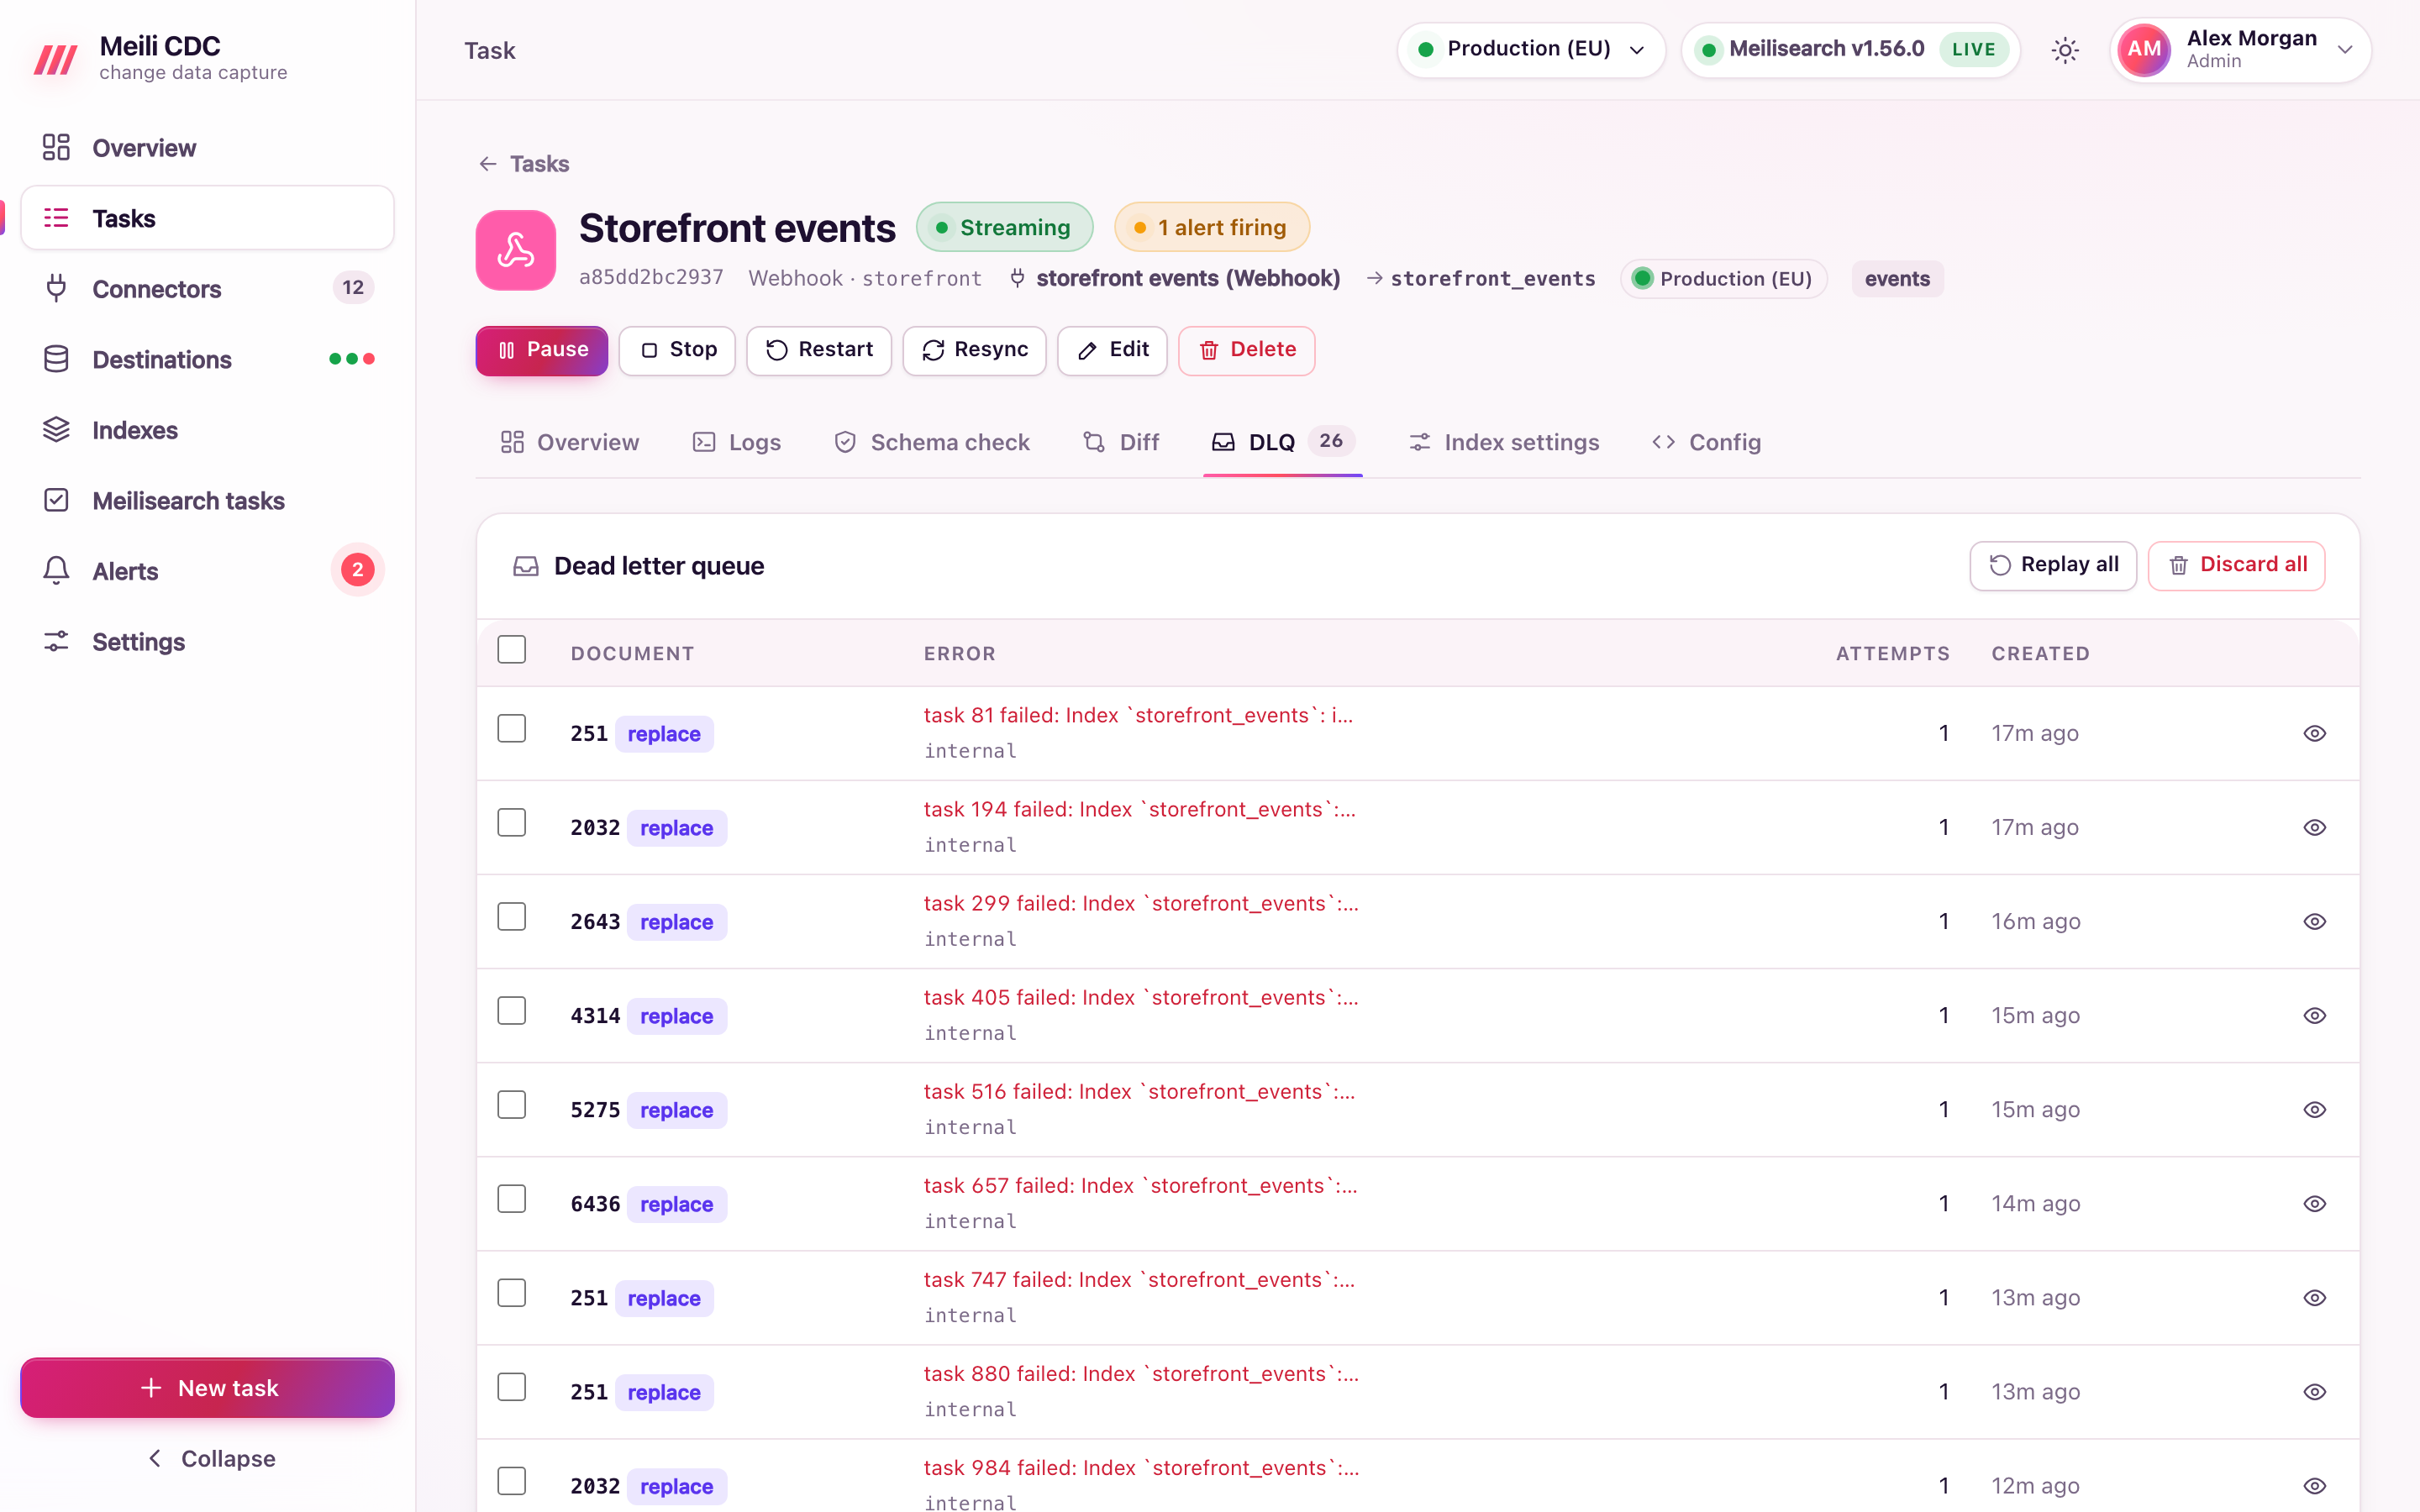Tick the task 747 failed row checkbox
Image resolution: width=2420 pixels, height=1512 pixels.
[512, 1293]
